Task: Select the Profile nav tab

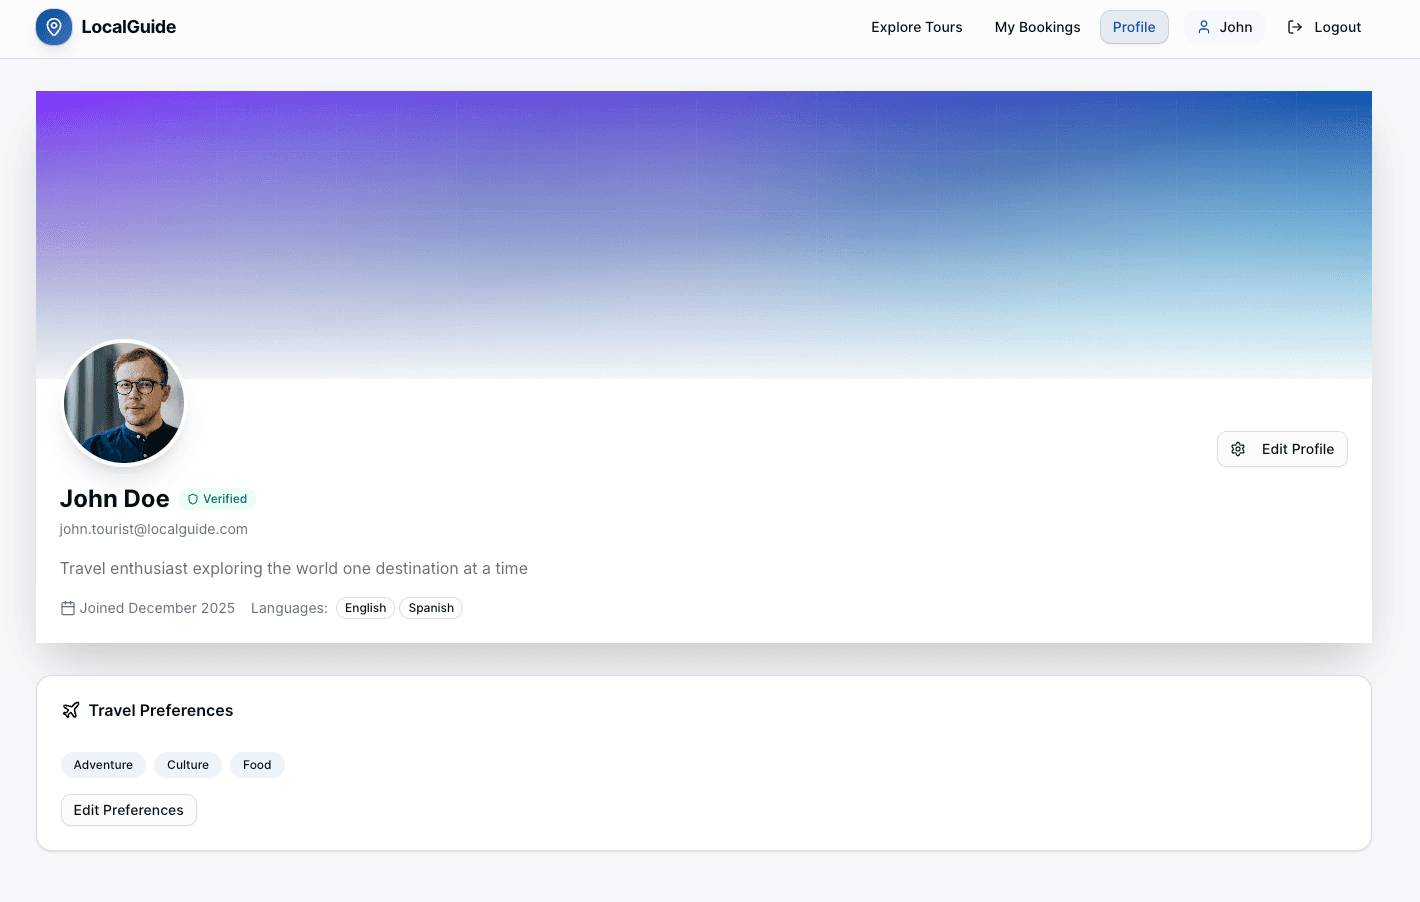Action: 1133,27
